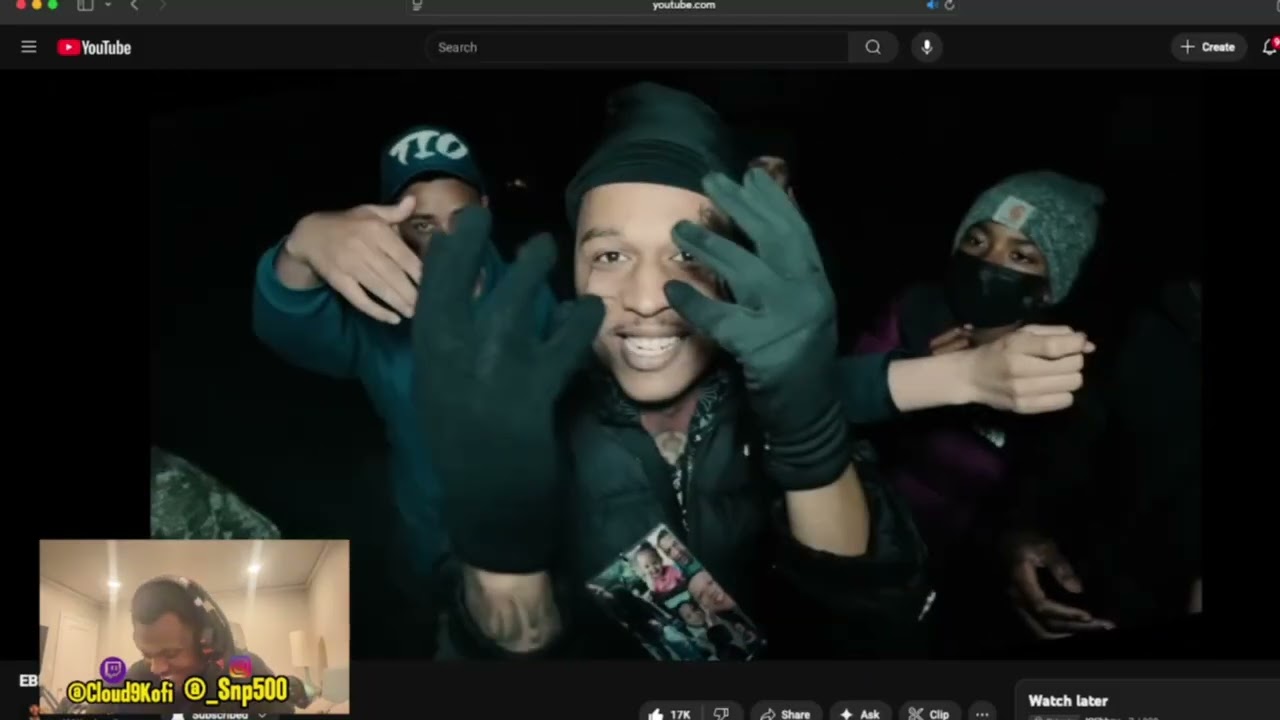
Task: Open the YouTube hamburger guide menu
Action: (29, 47)
